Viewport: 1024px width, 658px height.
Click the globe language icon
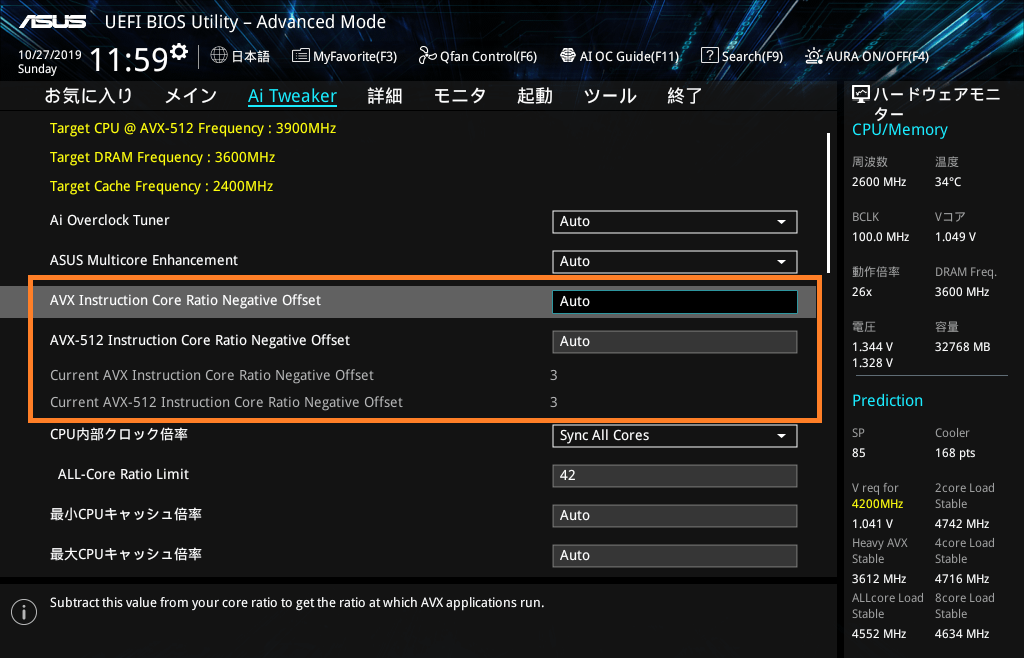(x=219, y=55)
